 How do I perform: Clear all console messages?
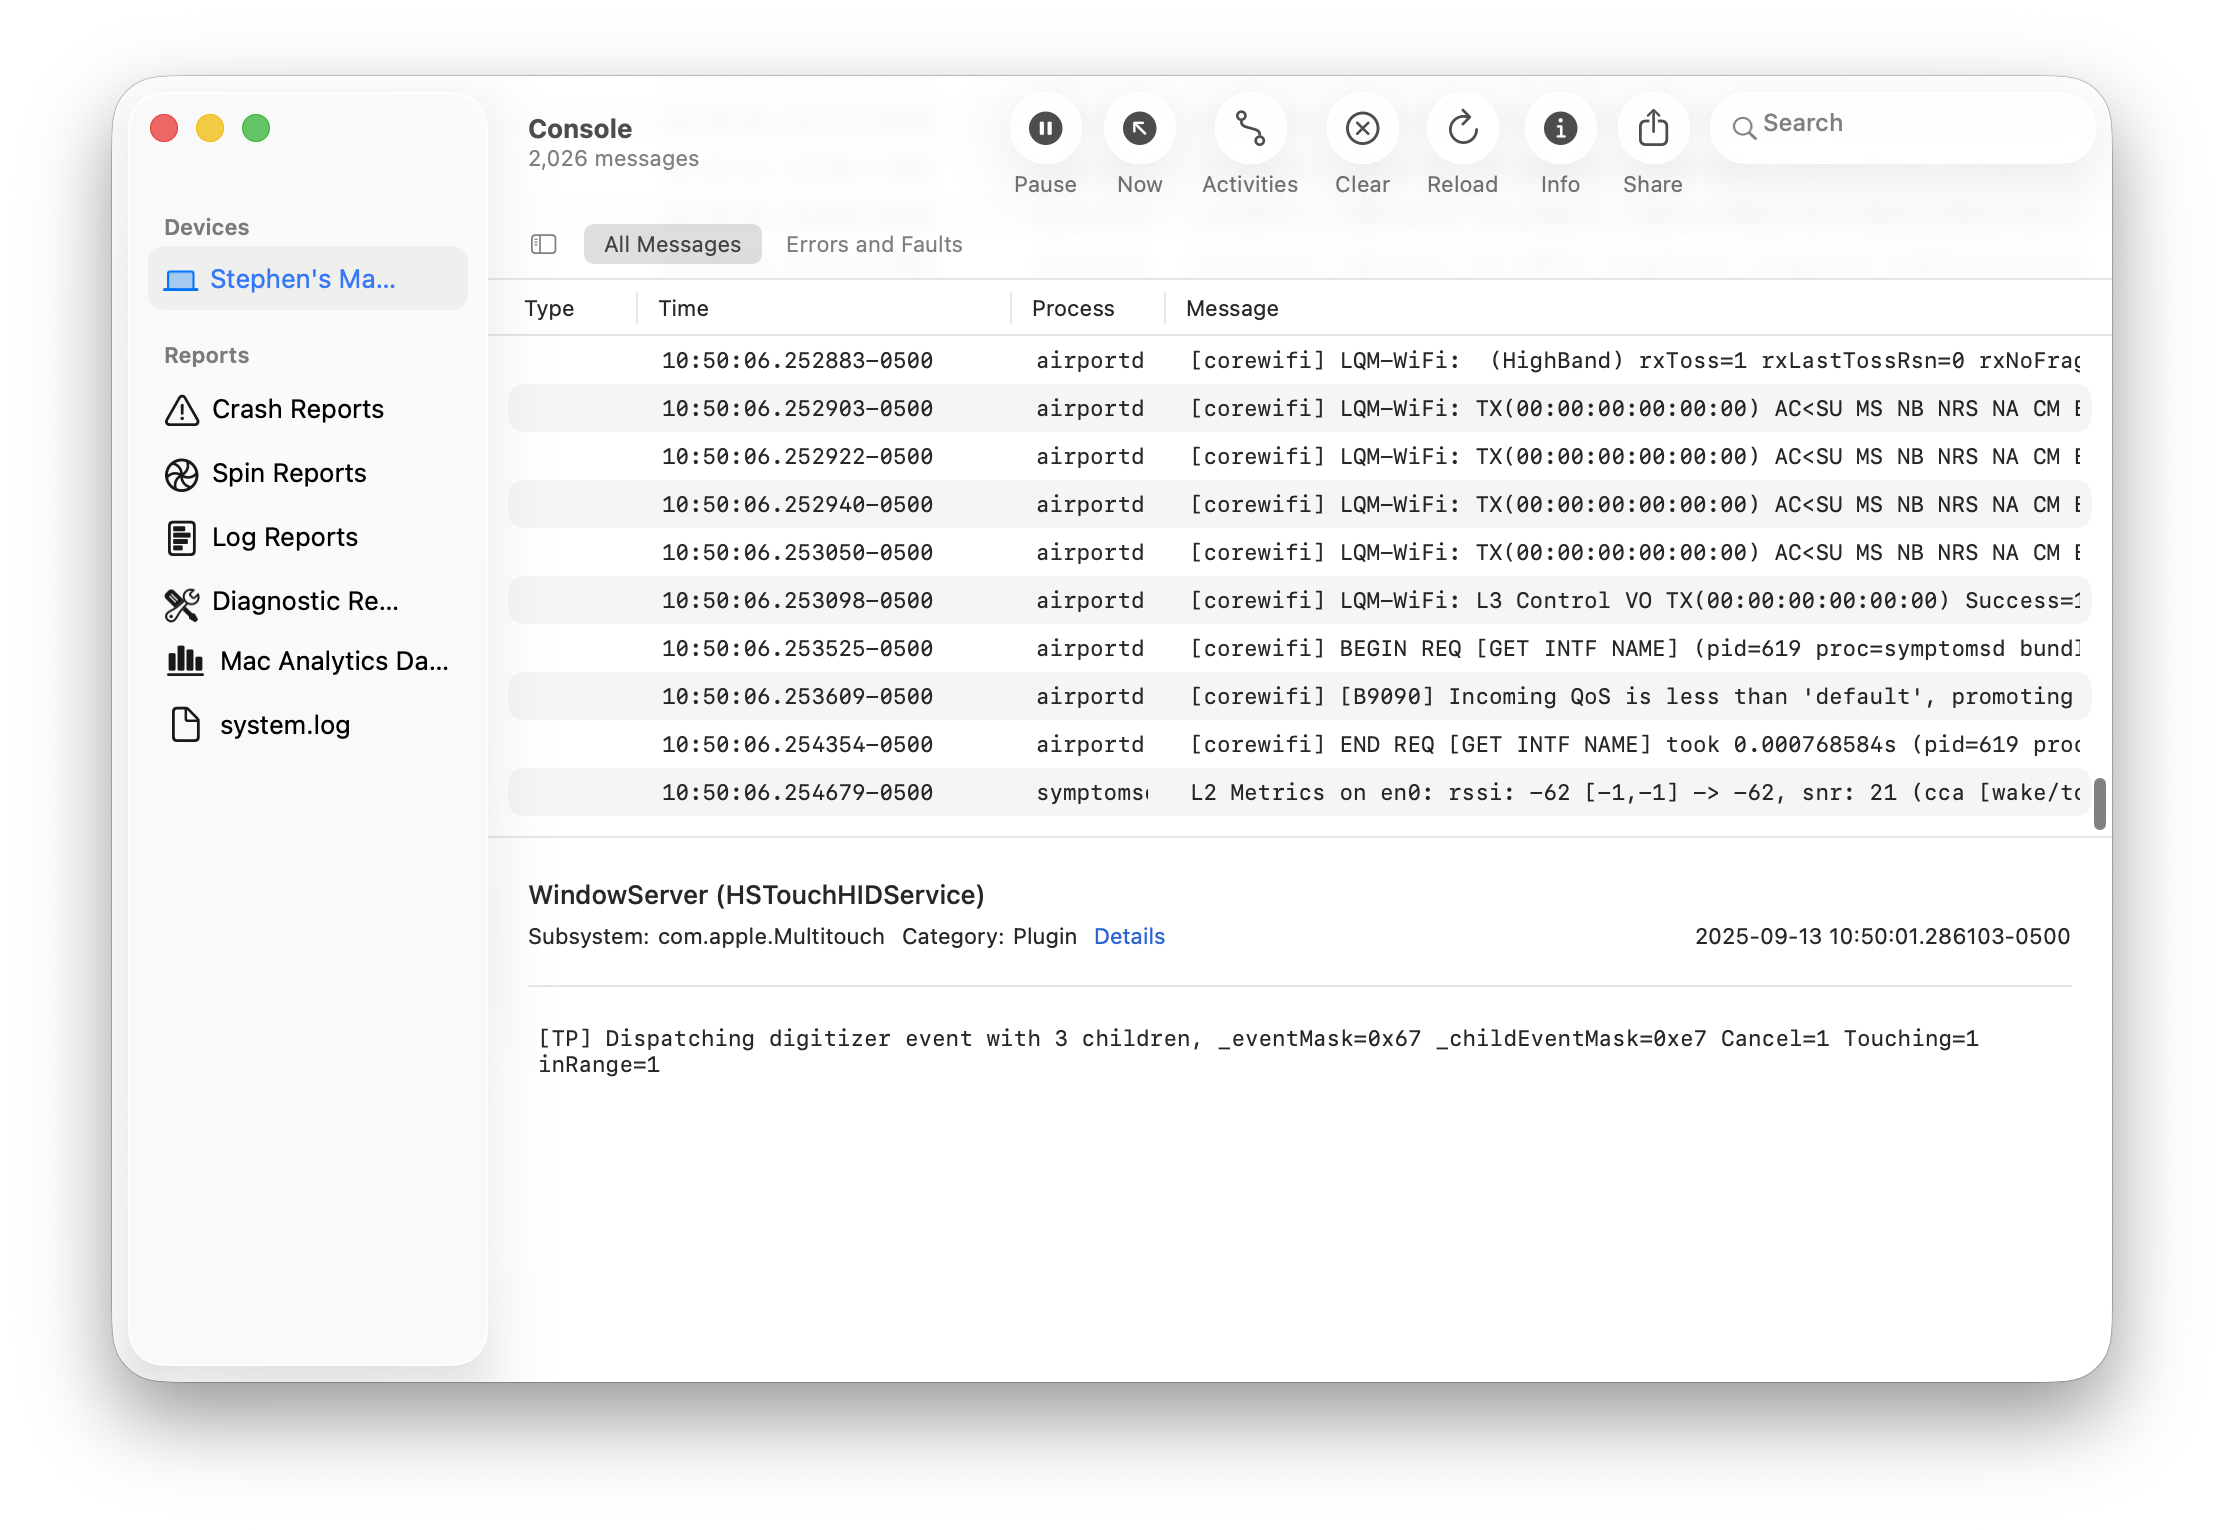tap(1362, 128)
